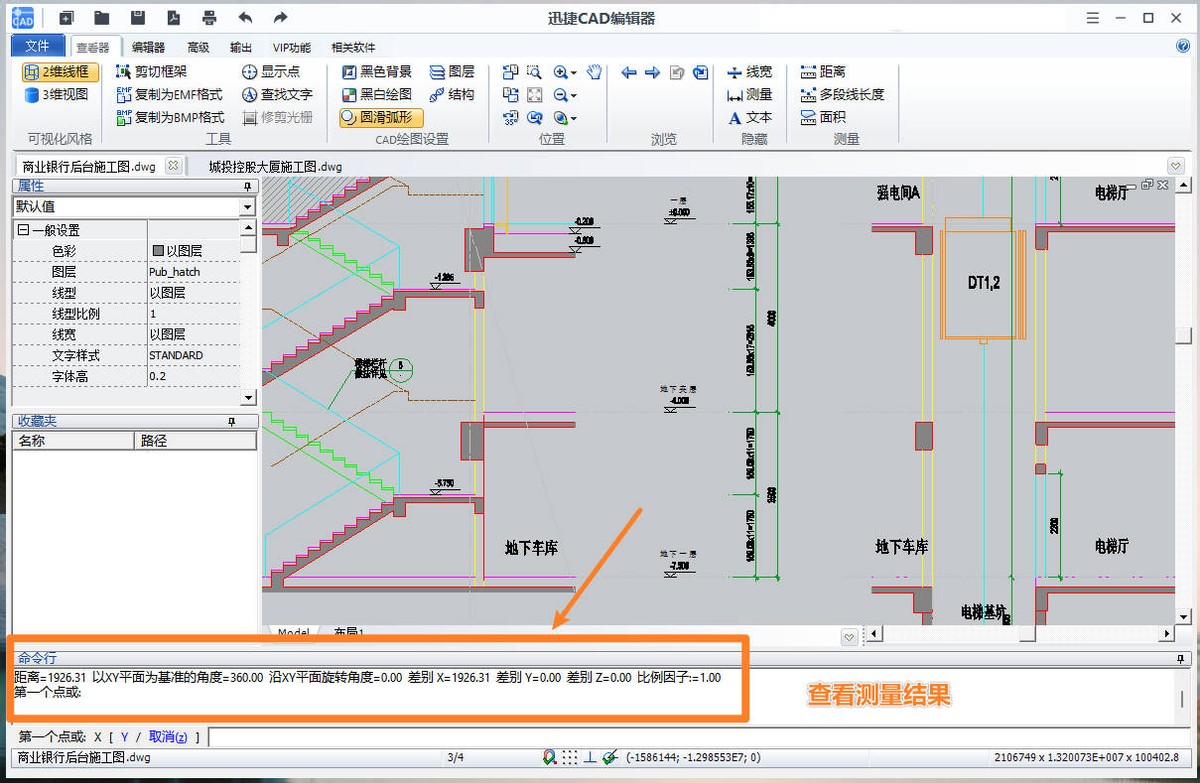Open the 默认值 properties dropdown
1200x783 pixels.
tap(245, 207)
